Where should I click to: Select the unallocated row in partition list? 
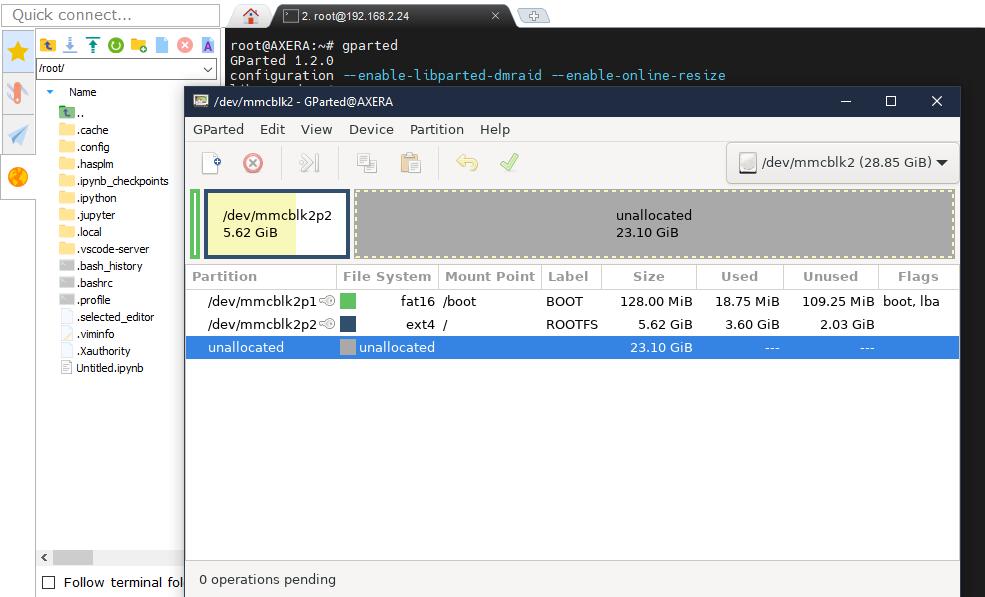[x=572, y=348]
